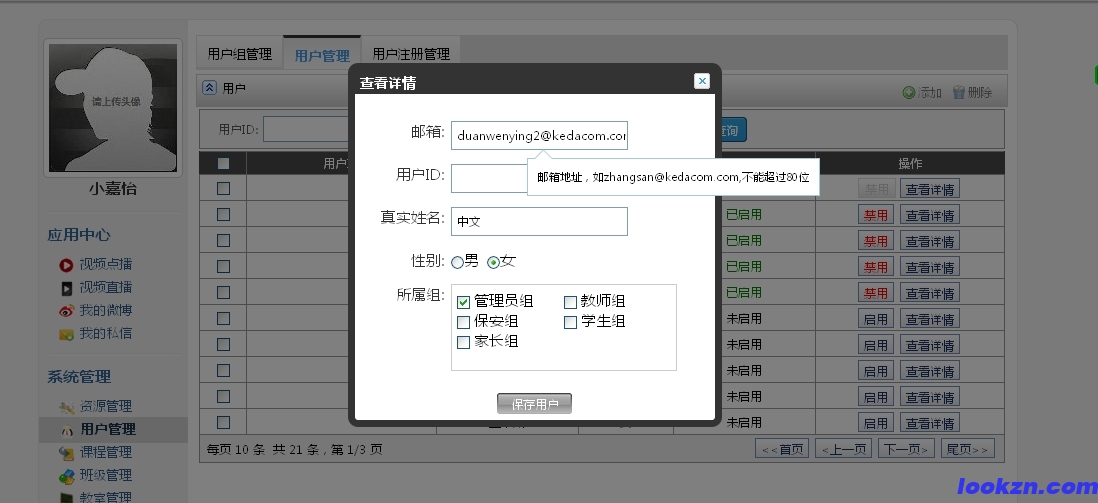The width and height of the screenshot is (1098, 503).
Task: Go to next page with 下一页
Action: tap(906, 448)
